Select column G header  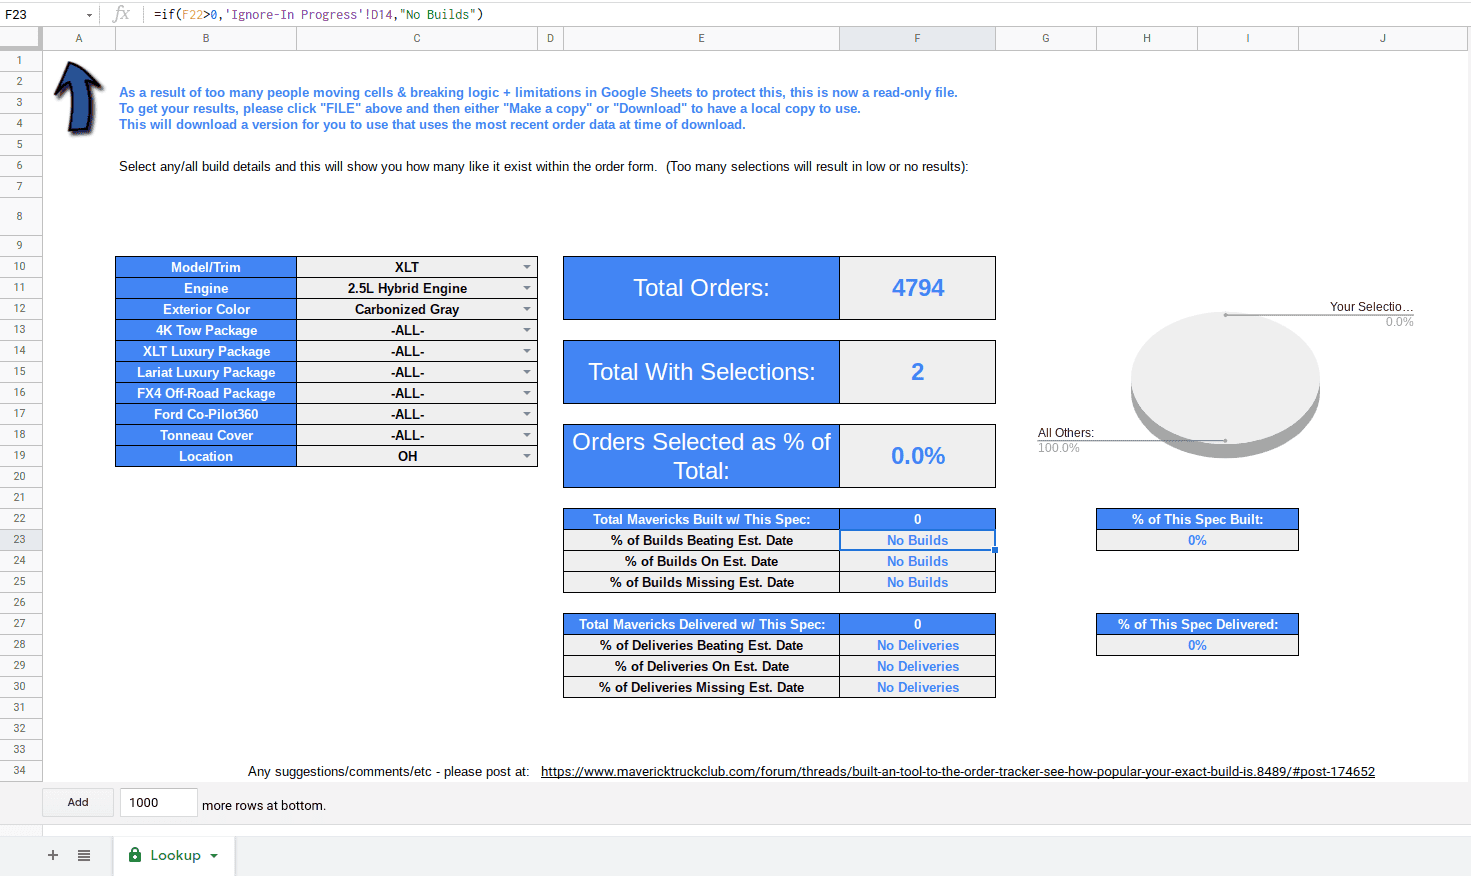coord(1046,38)
